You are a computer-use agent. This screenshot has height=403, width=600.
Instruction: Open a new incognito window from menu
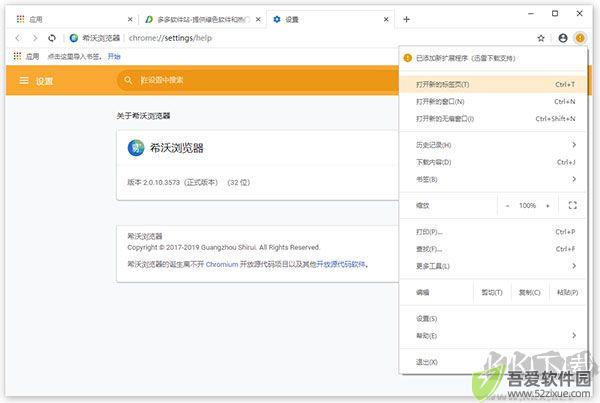[492, 119]
